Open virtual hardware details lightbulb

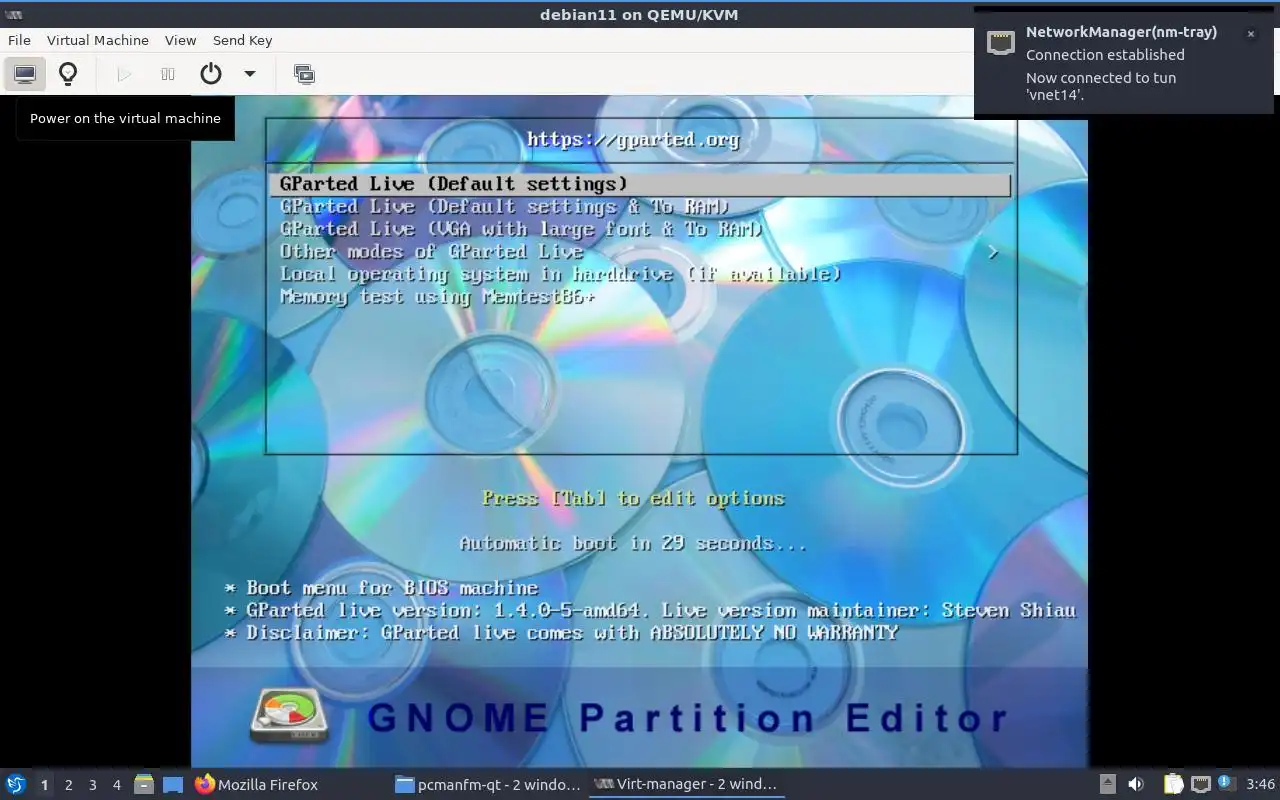click(x=68, y=74)
